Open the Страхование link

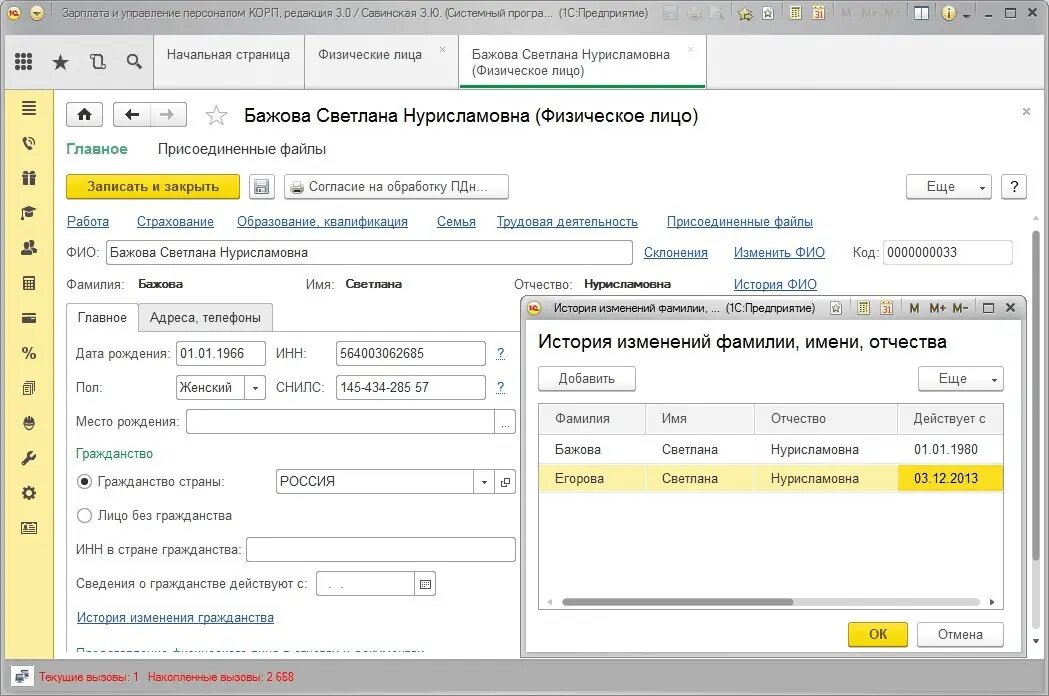click(x=175, y=222)
